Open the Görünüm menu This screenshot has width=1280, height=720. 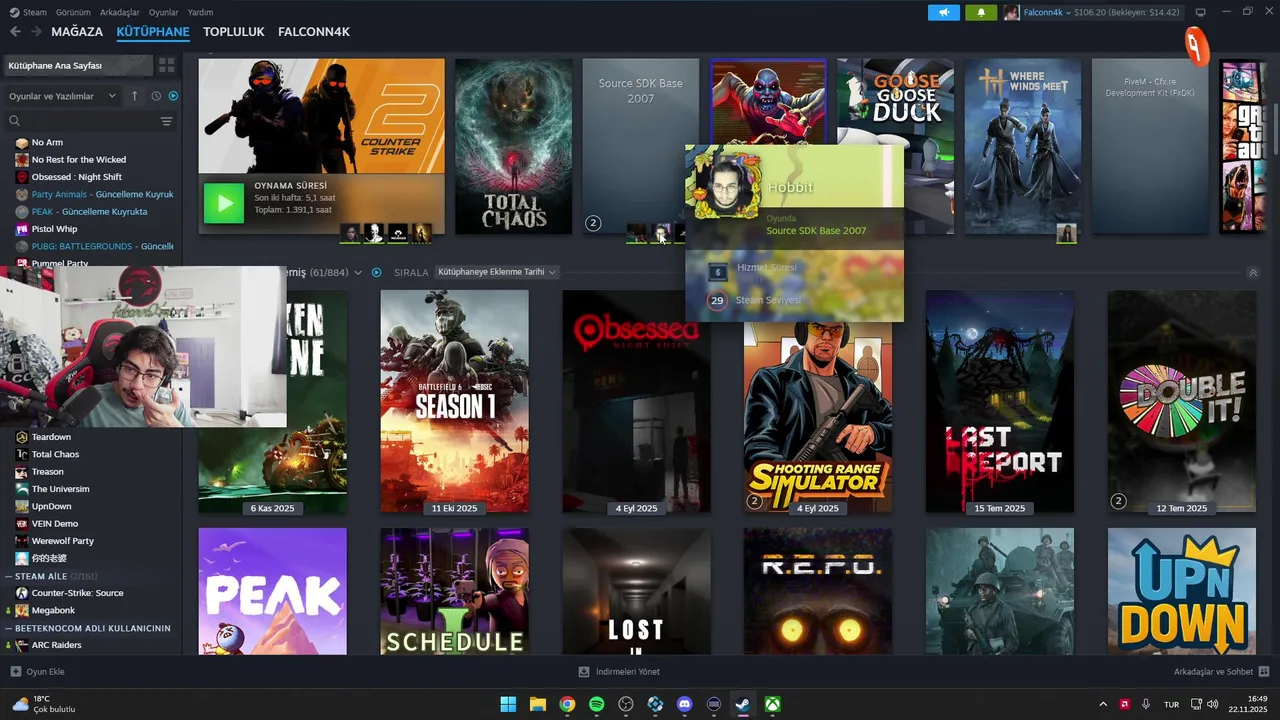[73, 12]
